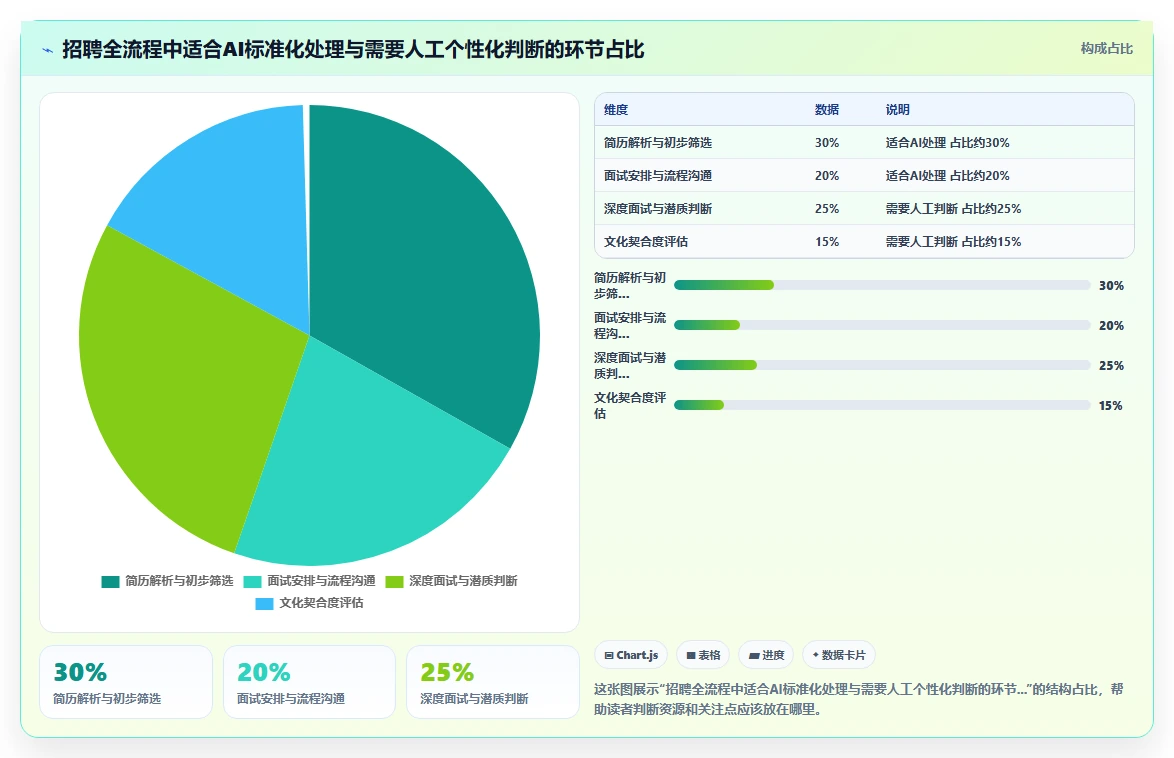Image resolution: width=1174 pixels, height=758 pixels.
Task: Click the 30% percentage right of progress bars
Action: click(x=1111, y=285)
